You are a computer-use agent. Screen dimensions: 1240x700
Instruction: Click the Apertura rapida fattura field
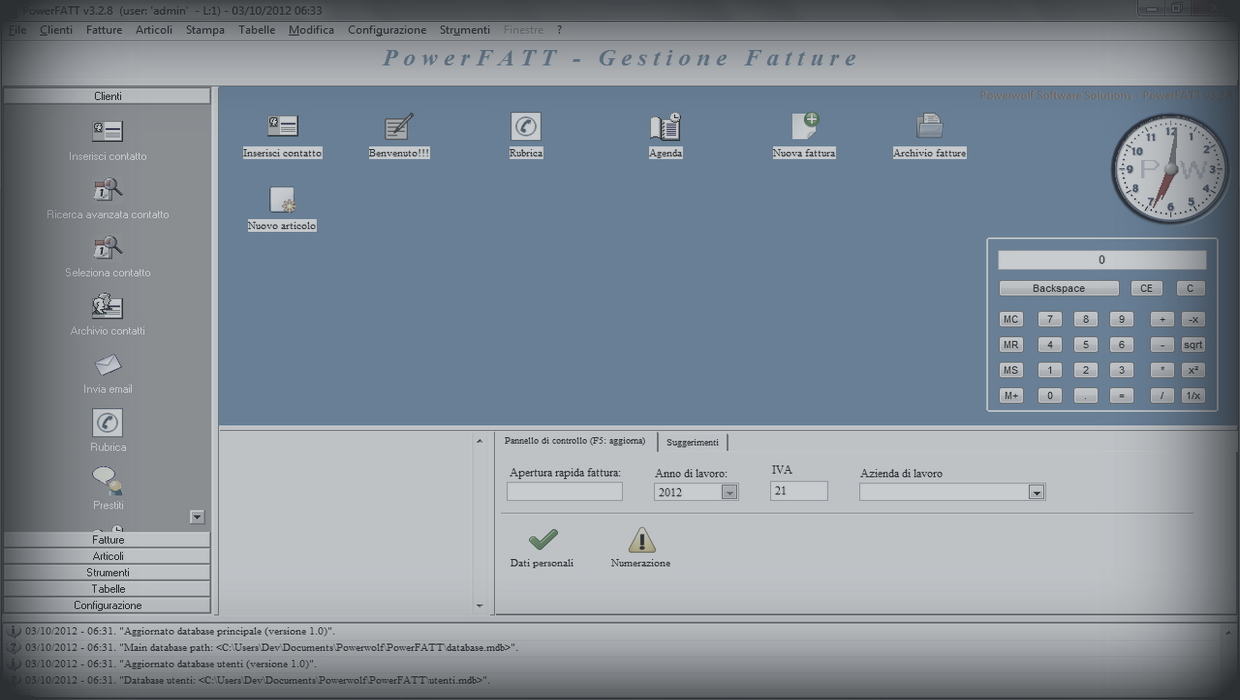click(564, 492)
